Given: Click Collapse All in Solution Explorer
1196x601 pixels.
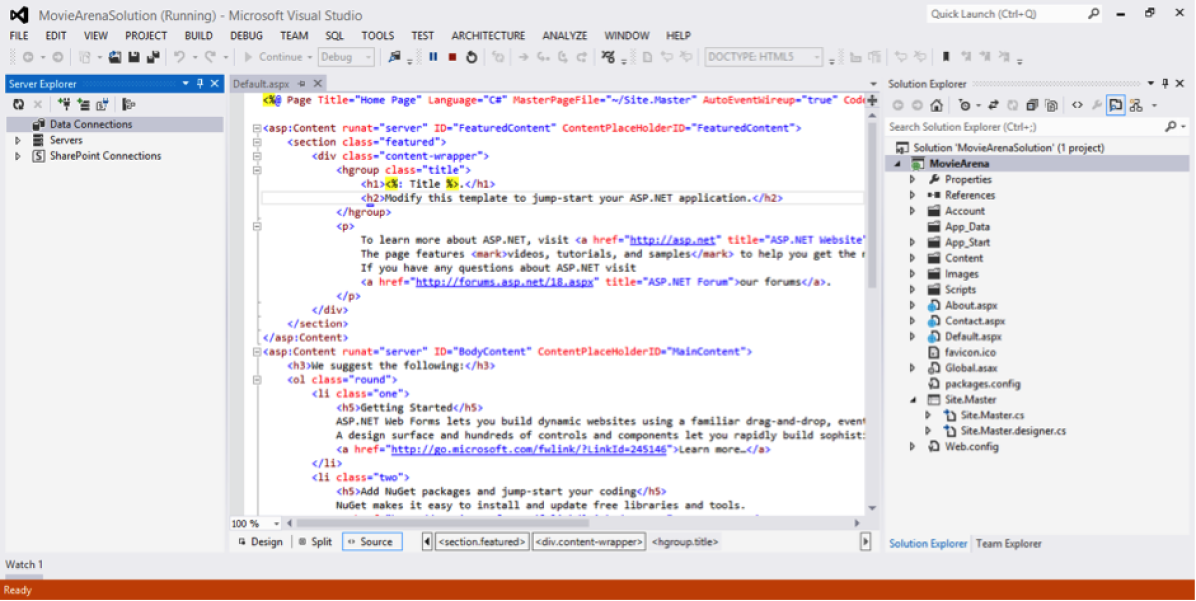Looking at the screenshot, I should point(1032,105).
